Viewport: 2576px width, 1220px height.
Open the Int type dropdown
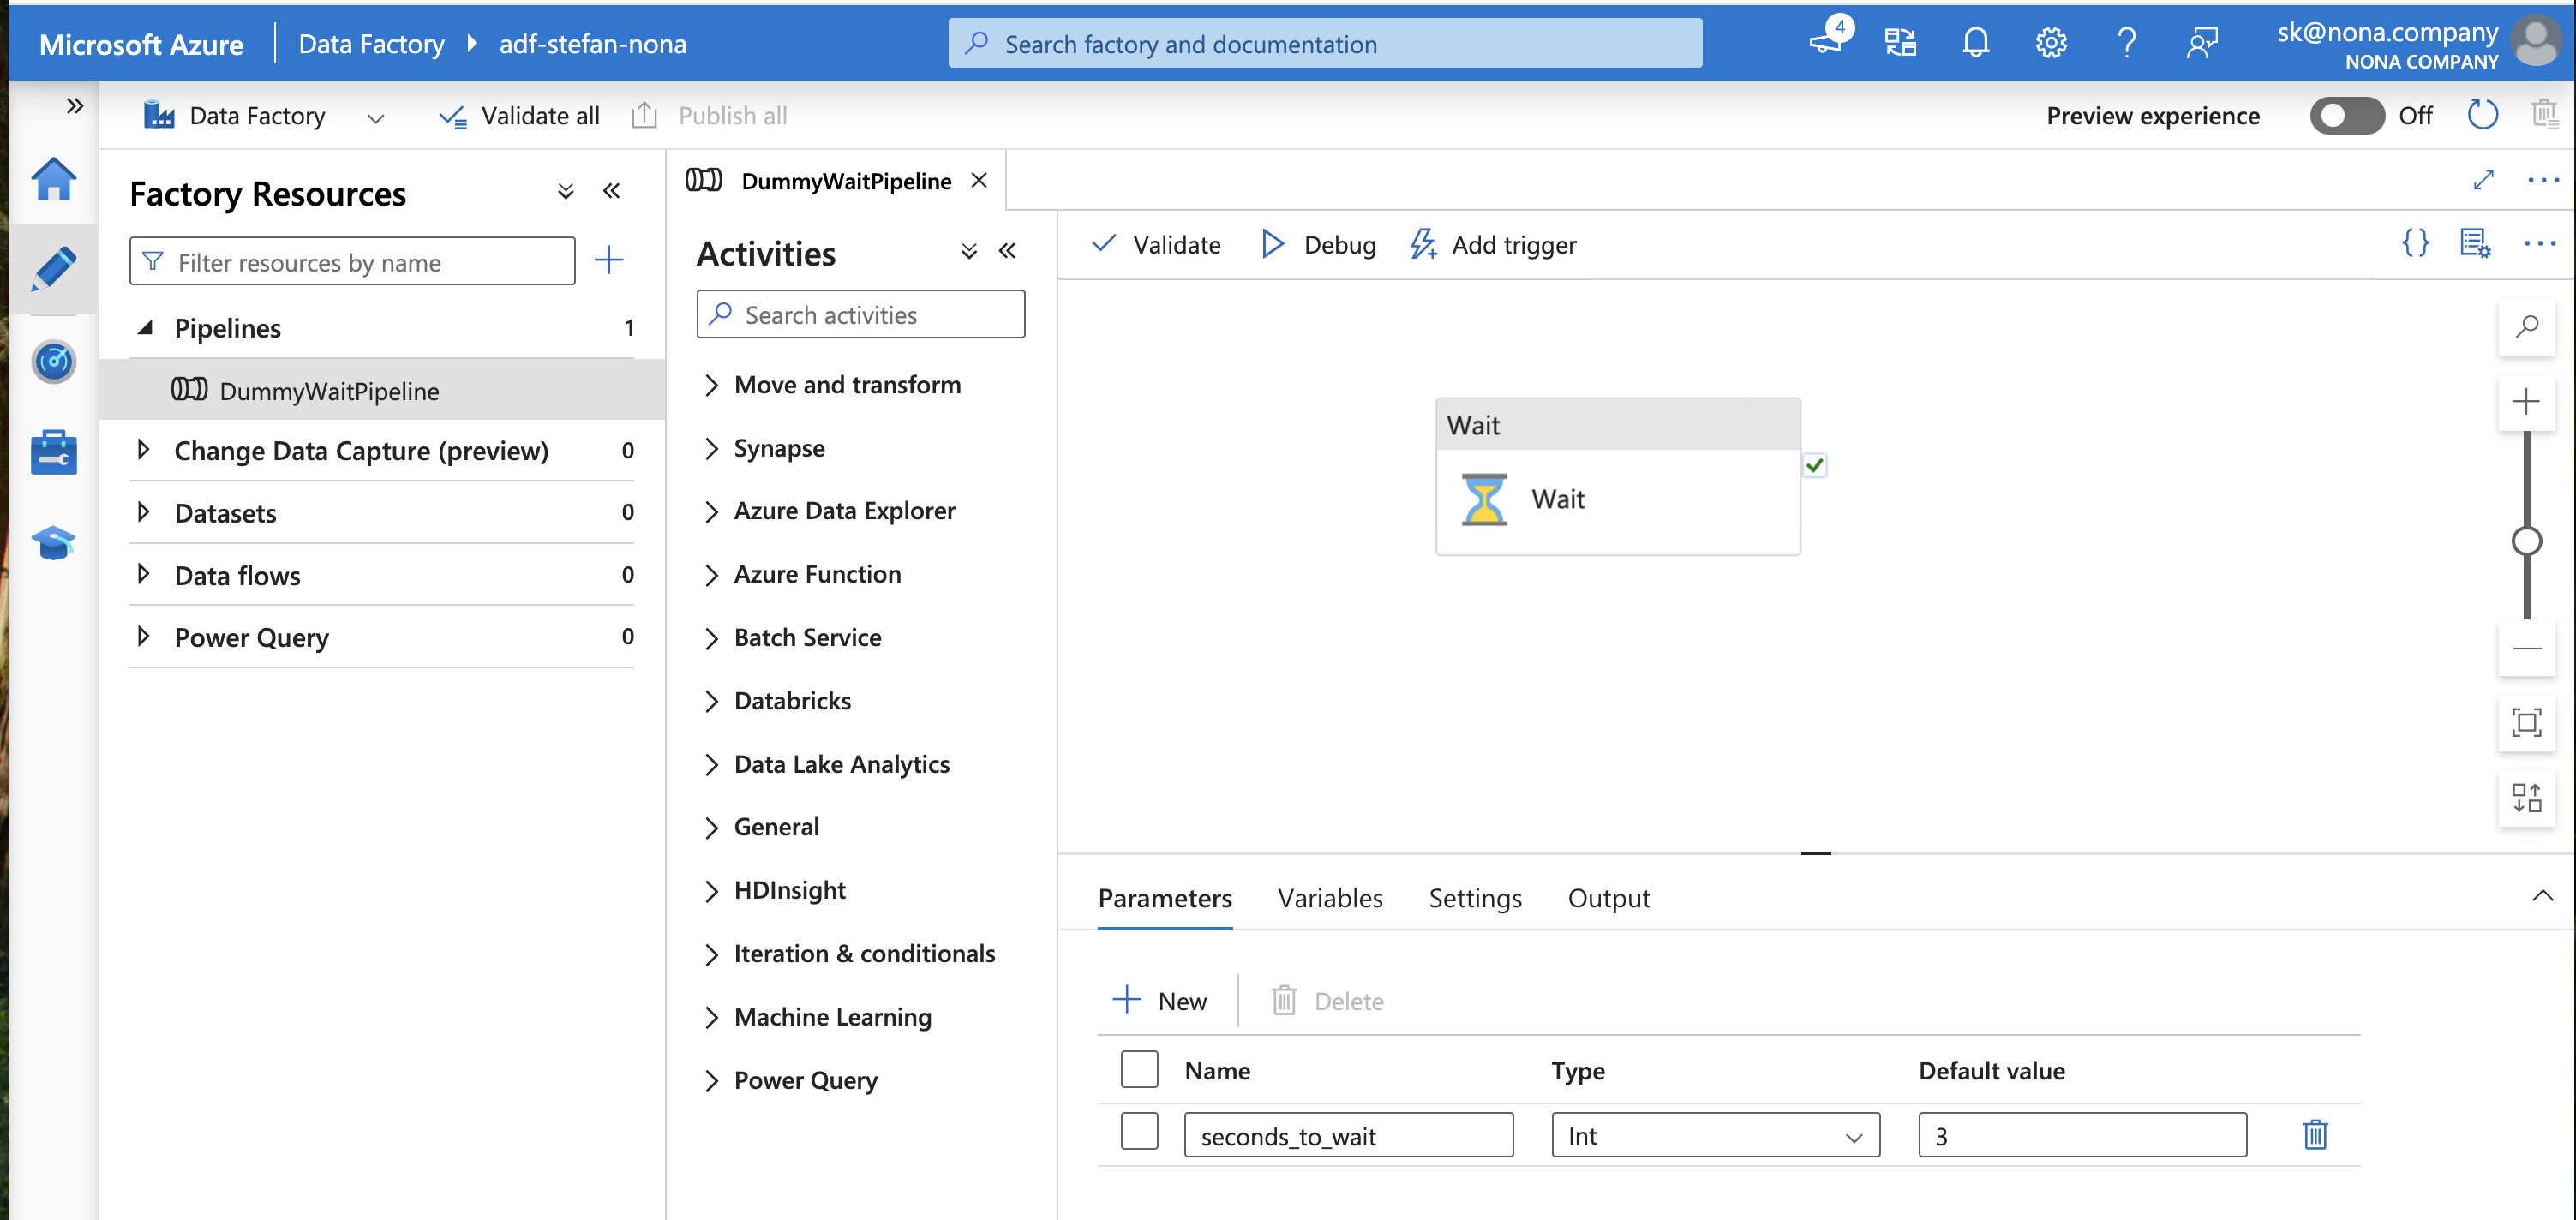tap(1715, 1136)
